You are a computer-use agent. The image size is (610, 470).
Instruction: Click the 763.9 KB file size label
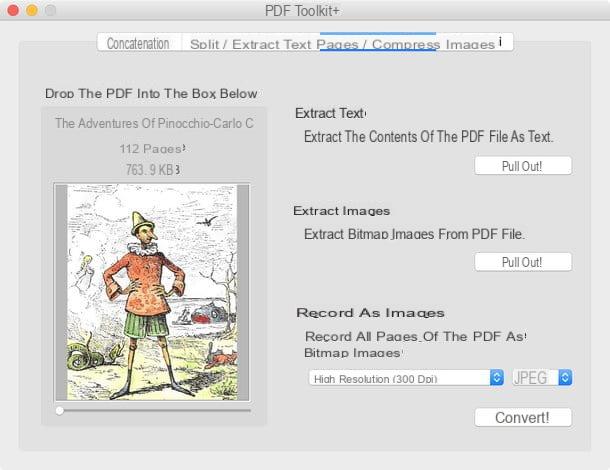(x=152, y=170)
